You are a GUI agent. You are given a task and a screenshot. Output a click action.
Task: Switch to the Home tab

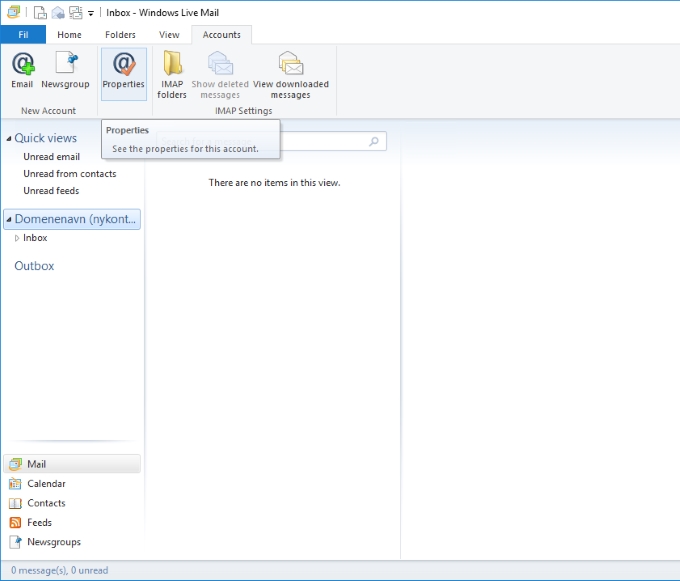coord(69,35)
